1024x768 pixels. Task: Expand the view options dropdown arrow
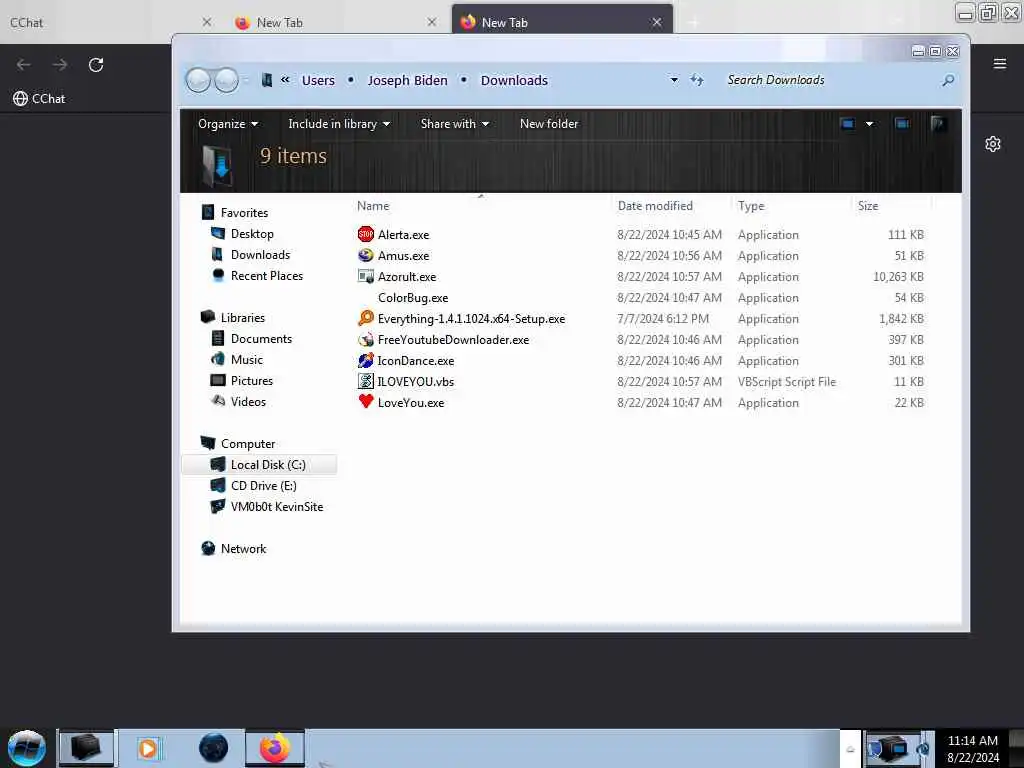tap(869, 123)
